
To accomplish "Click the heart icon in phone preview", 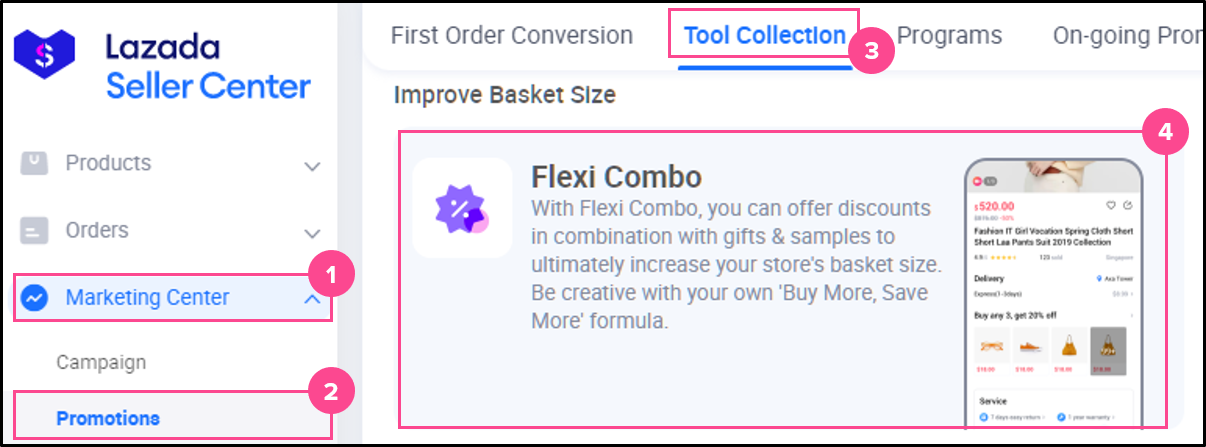I will click(x=1109, y=206).
